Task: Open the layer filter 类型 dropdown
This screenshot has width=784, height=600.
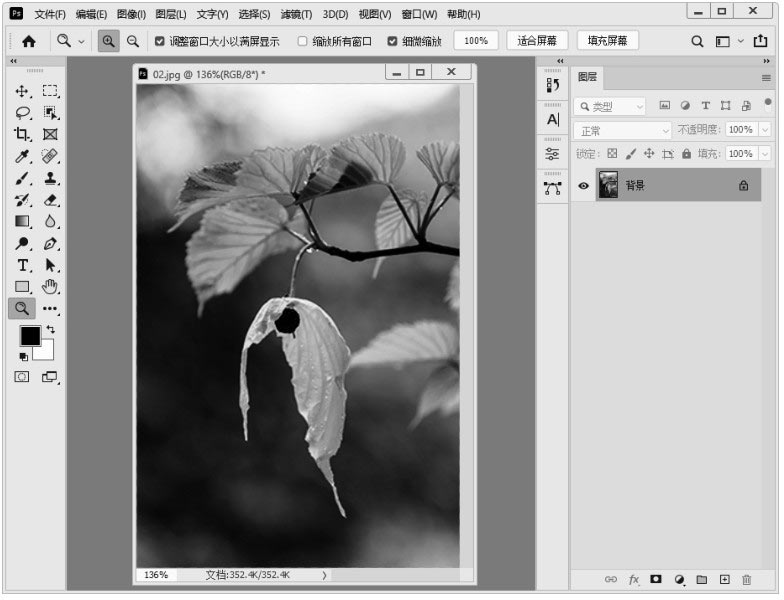Action: point(611,106)
